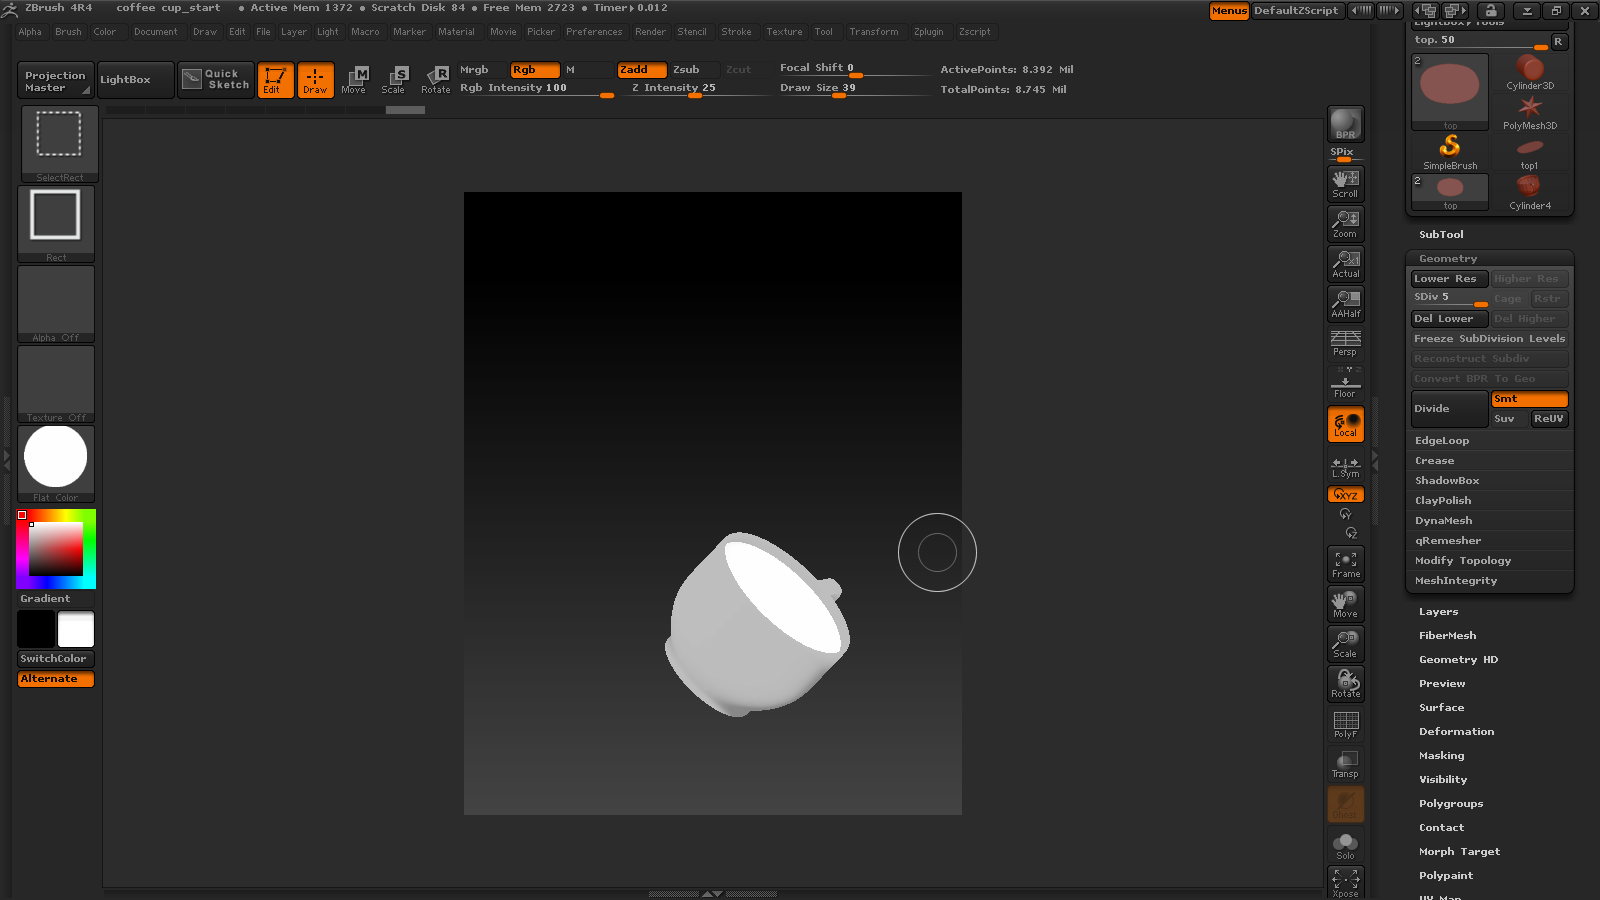This screenshot has height=900, width=1600.
Task: Toggle Solo mode on the right shelf
Action: (1345, 844)
